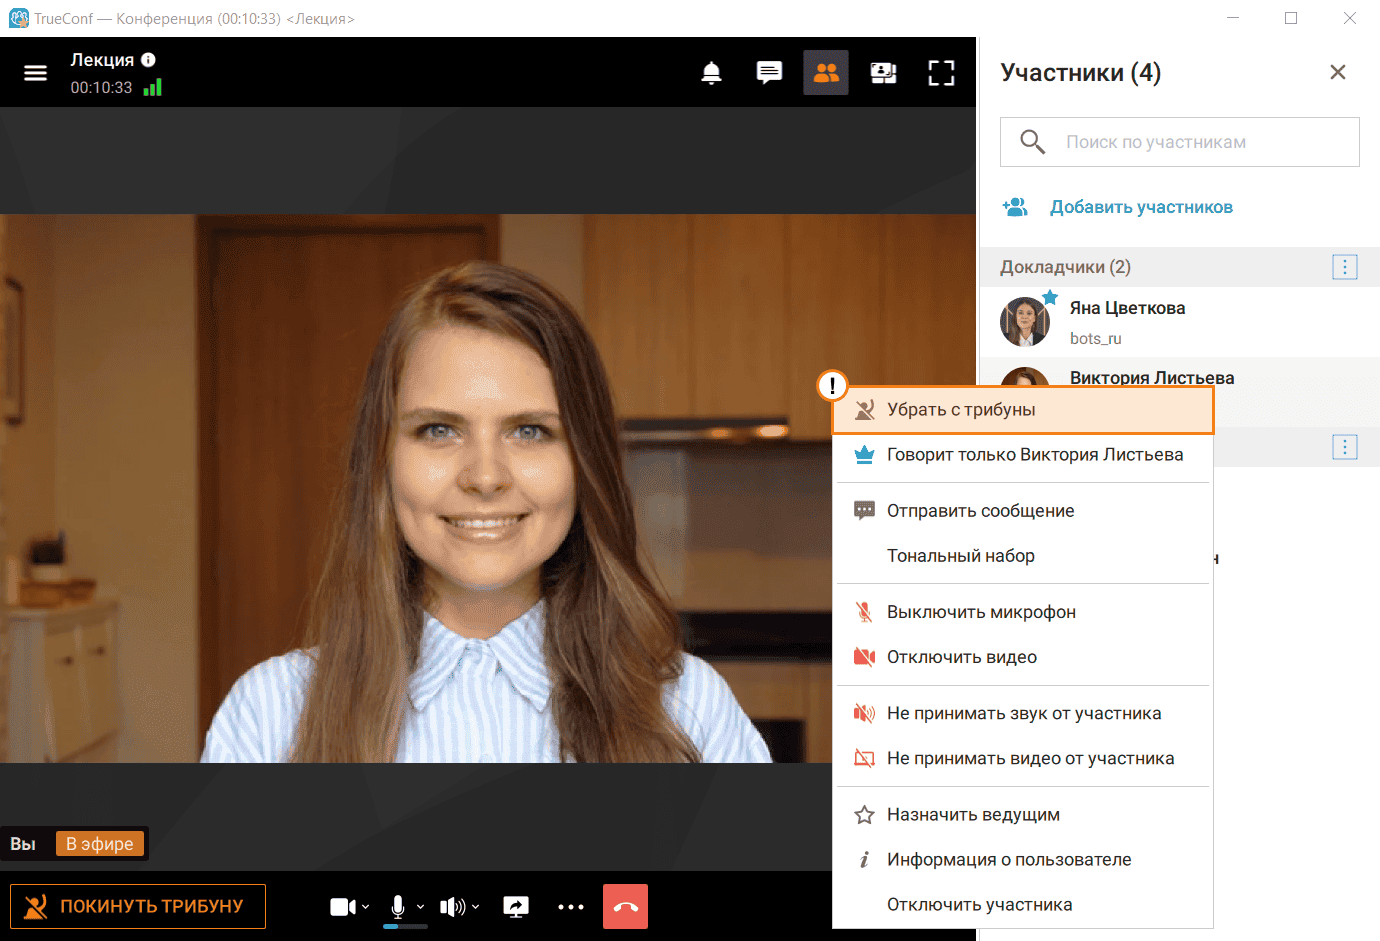
Task: Choose Отключить участника menu item
Action: pyautogui.click(x=1023, y=905)
